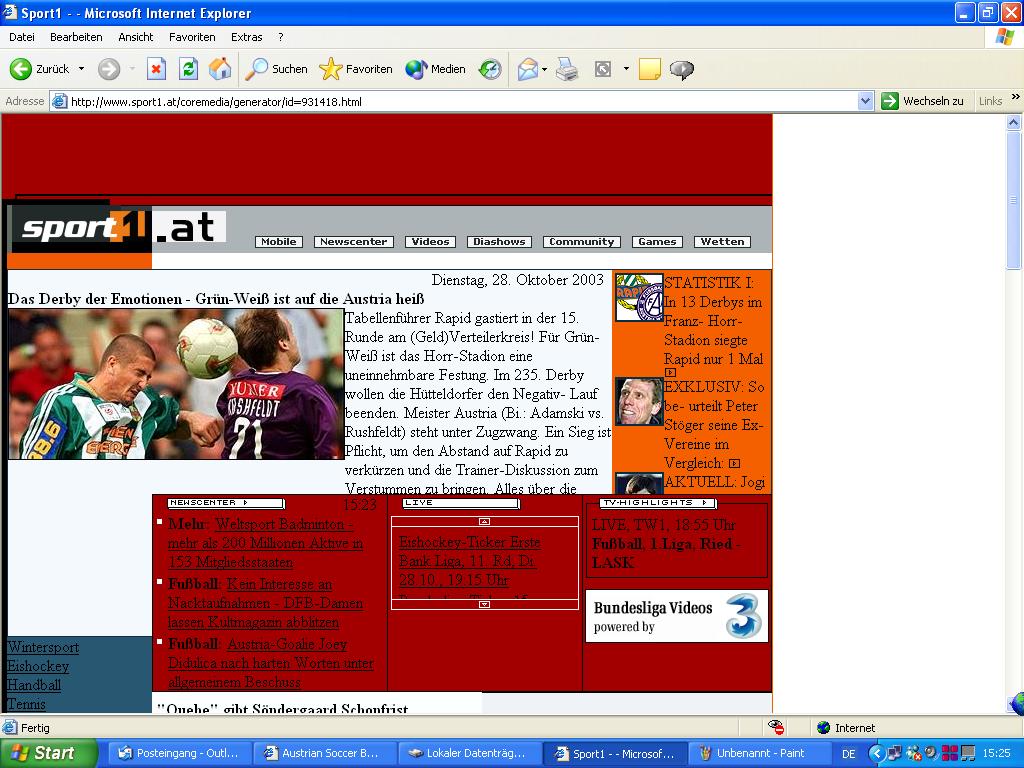This screenshot has height=768, width=1024.
Task: Open Favoriten star toolbar button
Action: 356,69
